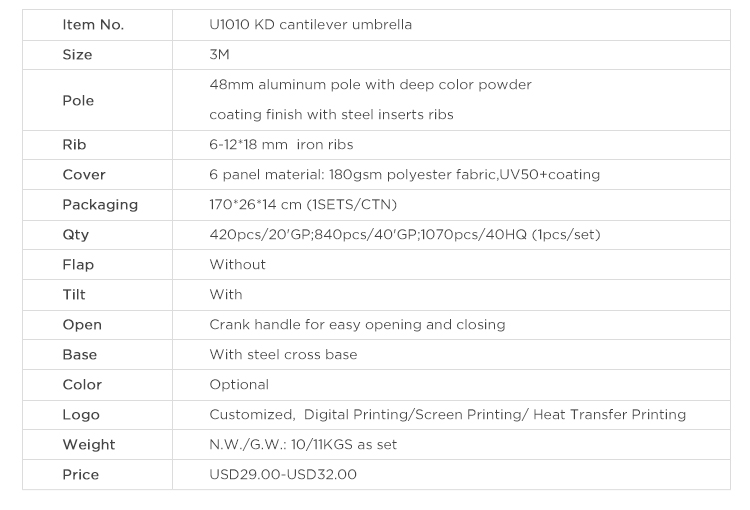750x510 pixels.
Task: Click the '3M' size value
Action: [x=220, y=55]
